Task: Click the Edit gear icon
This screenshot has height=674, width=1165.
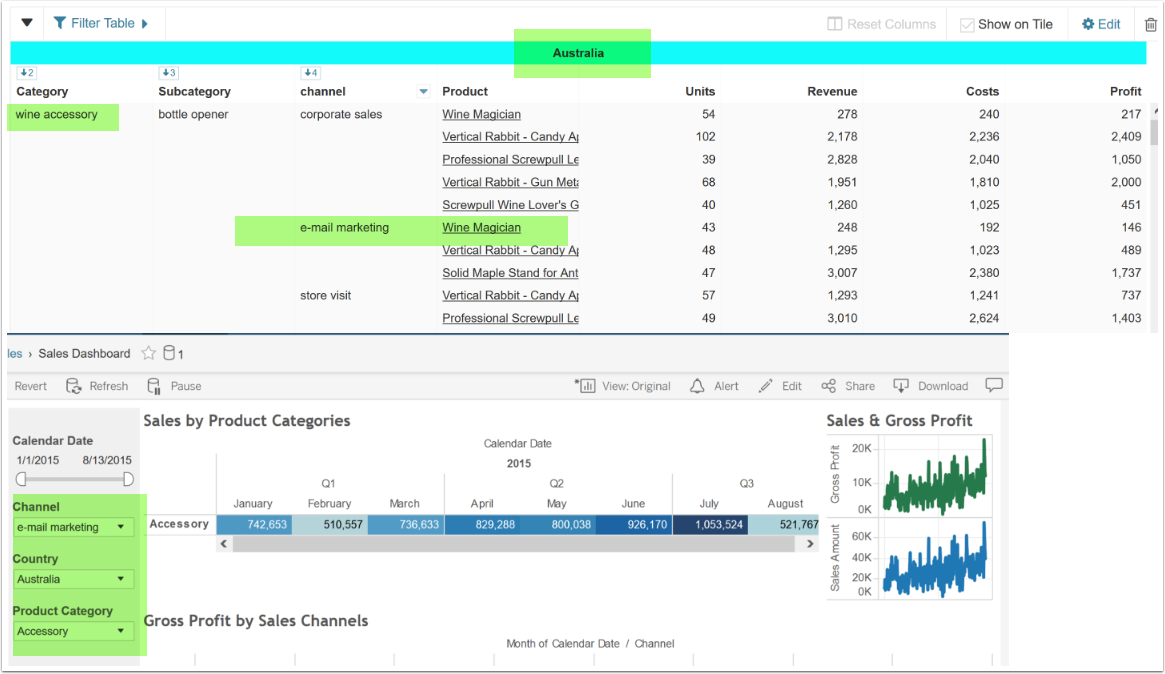Action: [x=1088, y=24]
